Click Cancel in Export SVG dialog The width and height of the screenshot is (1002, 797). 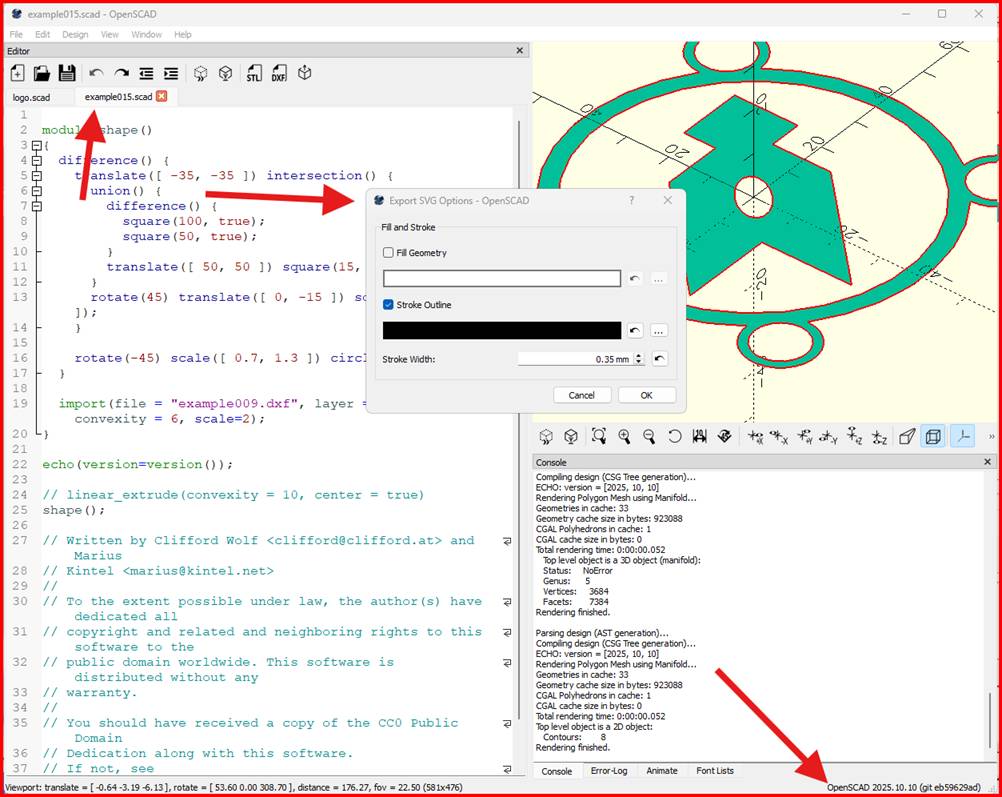pyautogui.click(x=582, y=395)
